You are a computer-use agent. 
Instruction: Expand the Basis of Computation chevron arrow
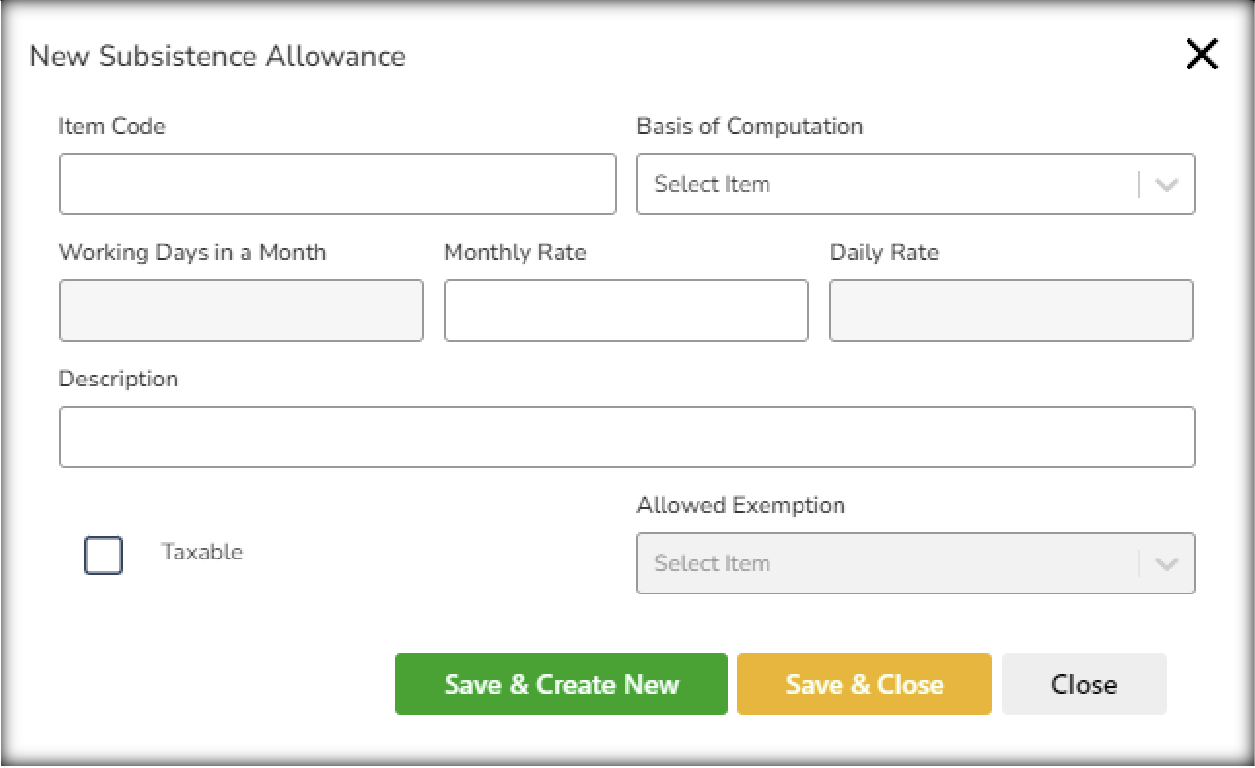pos(1166,185)
